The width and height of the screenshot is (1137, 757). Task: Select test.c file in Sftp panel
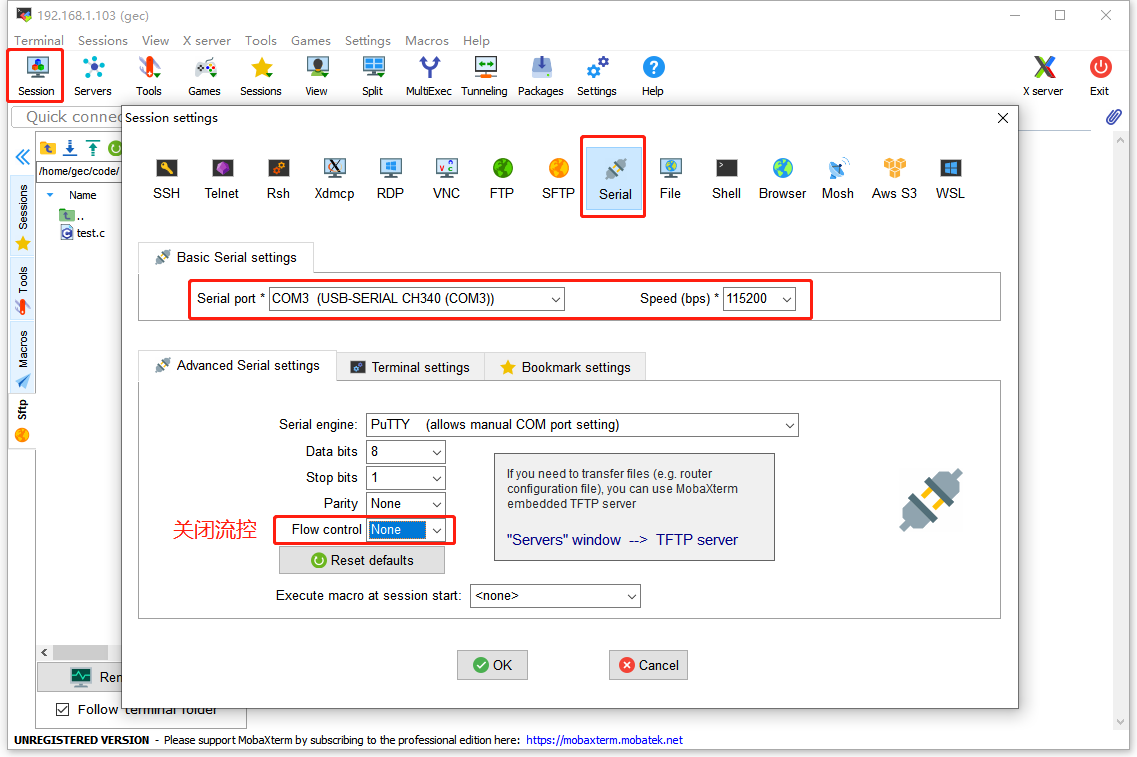(x=83, y=233)
